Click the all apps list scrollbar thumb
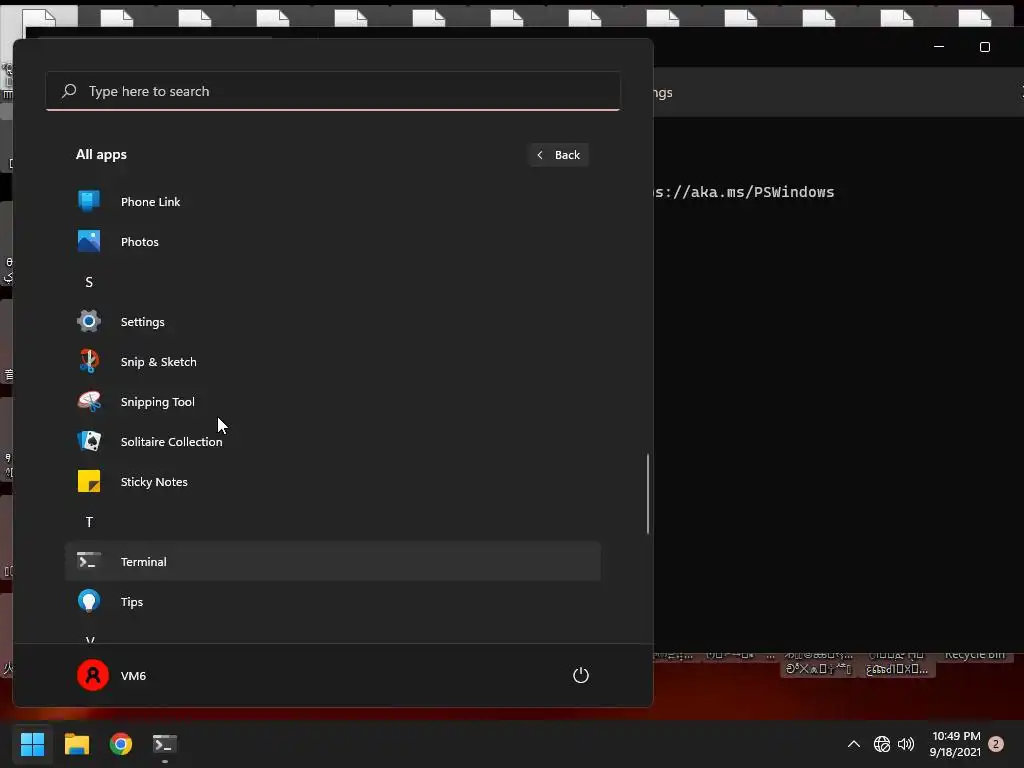Viewport: 1024px width, 768px height. (648, 494)
